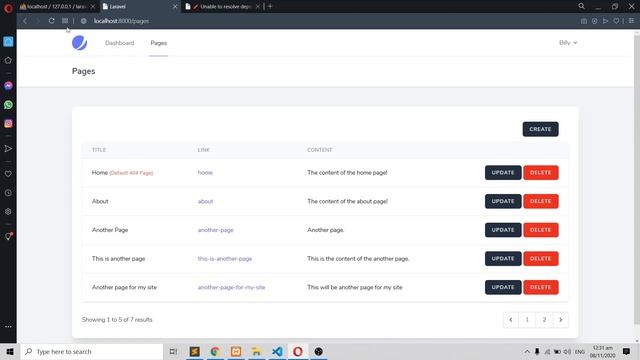This screenshot has width=640, height=360.
Task: Click the ENG language indicator
Action: pyautogui.click(x=580, y=351)
